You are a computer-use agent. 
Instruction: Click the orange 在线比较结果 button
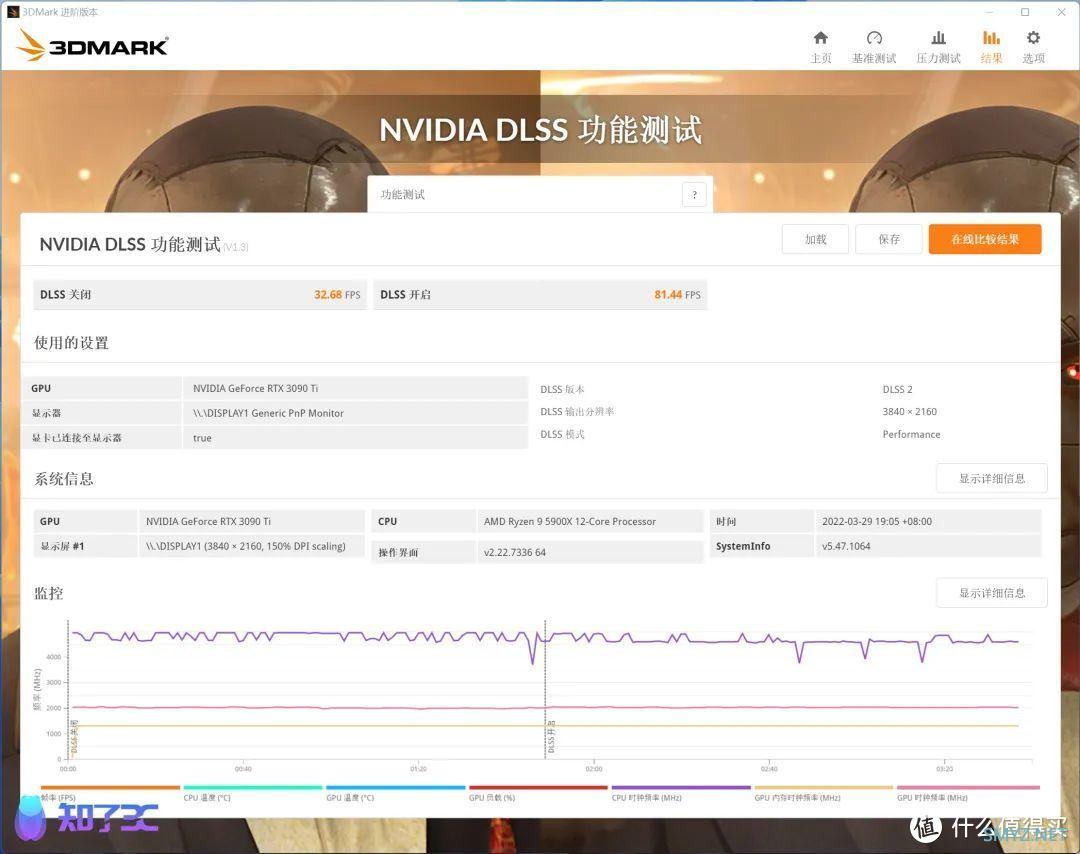(x=985, y=239)
